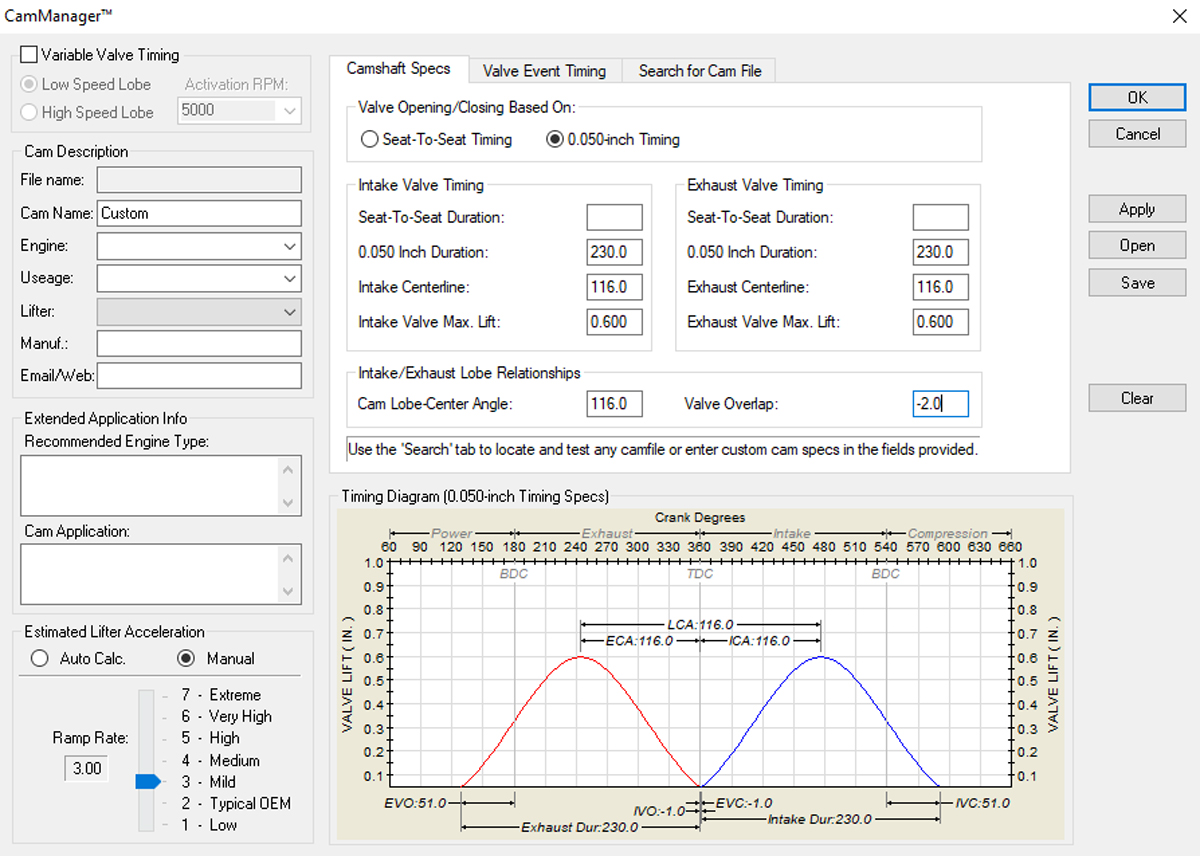The width and height of the screenshot is (1200, 856).
Task: Click the EVC:-1.0 label in diagram
Action: pos(745,803)
